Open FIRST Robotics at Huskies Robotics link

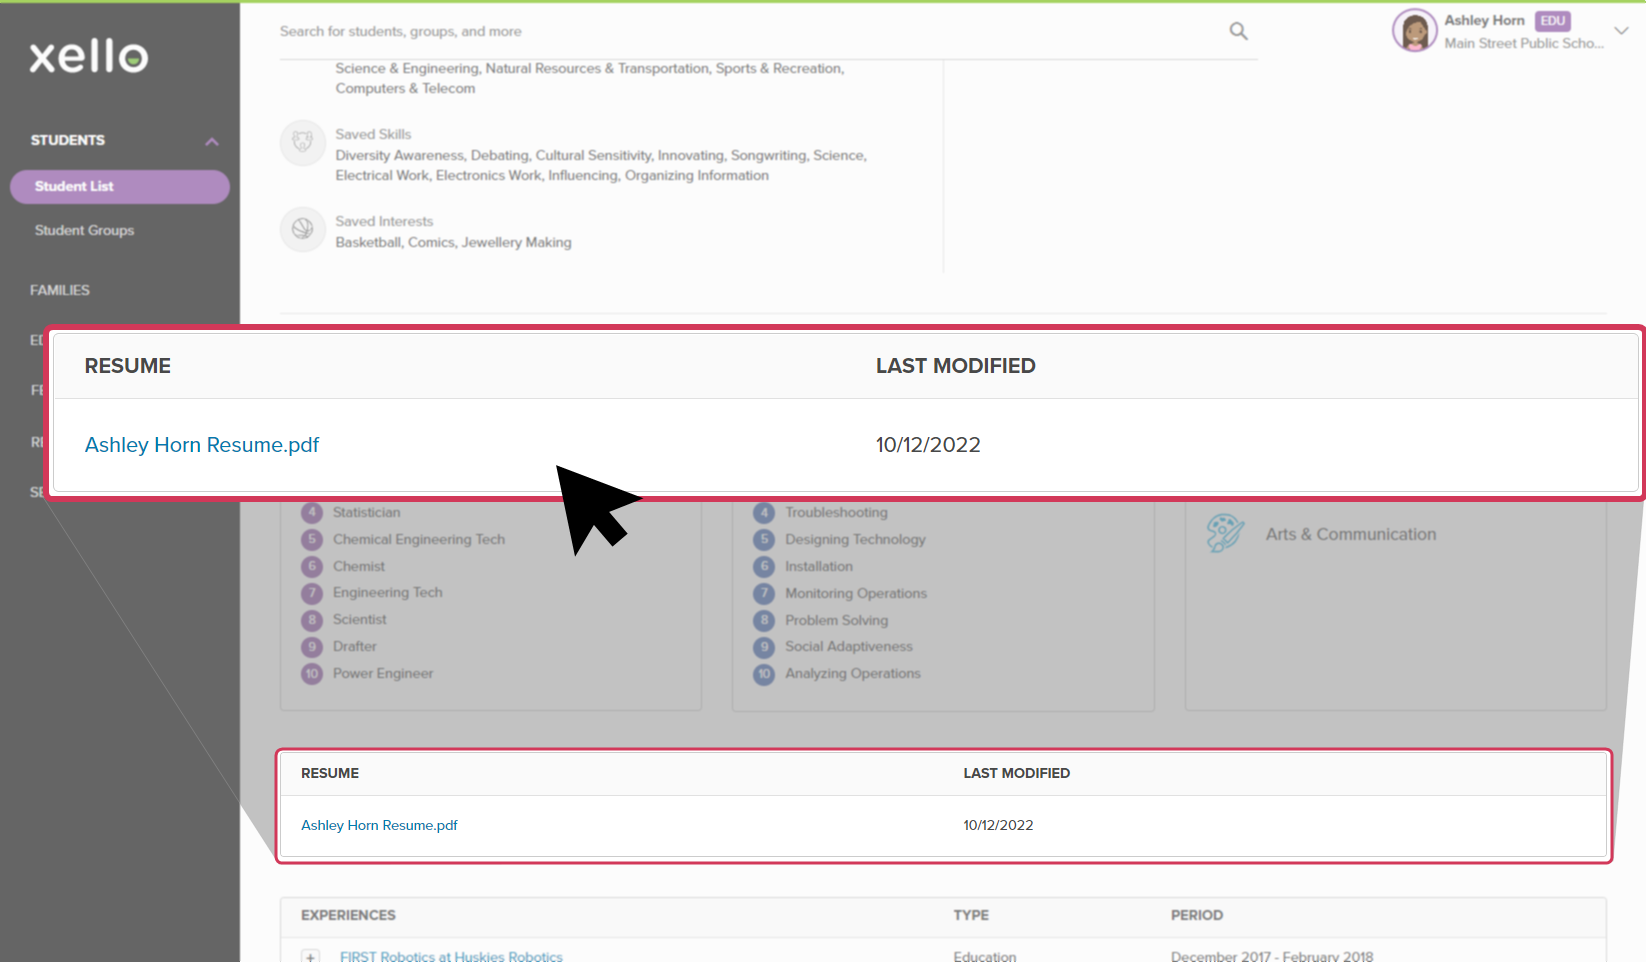tap(451, 956)
